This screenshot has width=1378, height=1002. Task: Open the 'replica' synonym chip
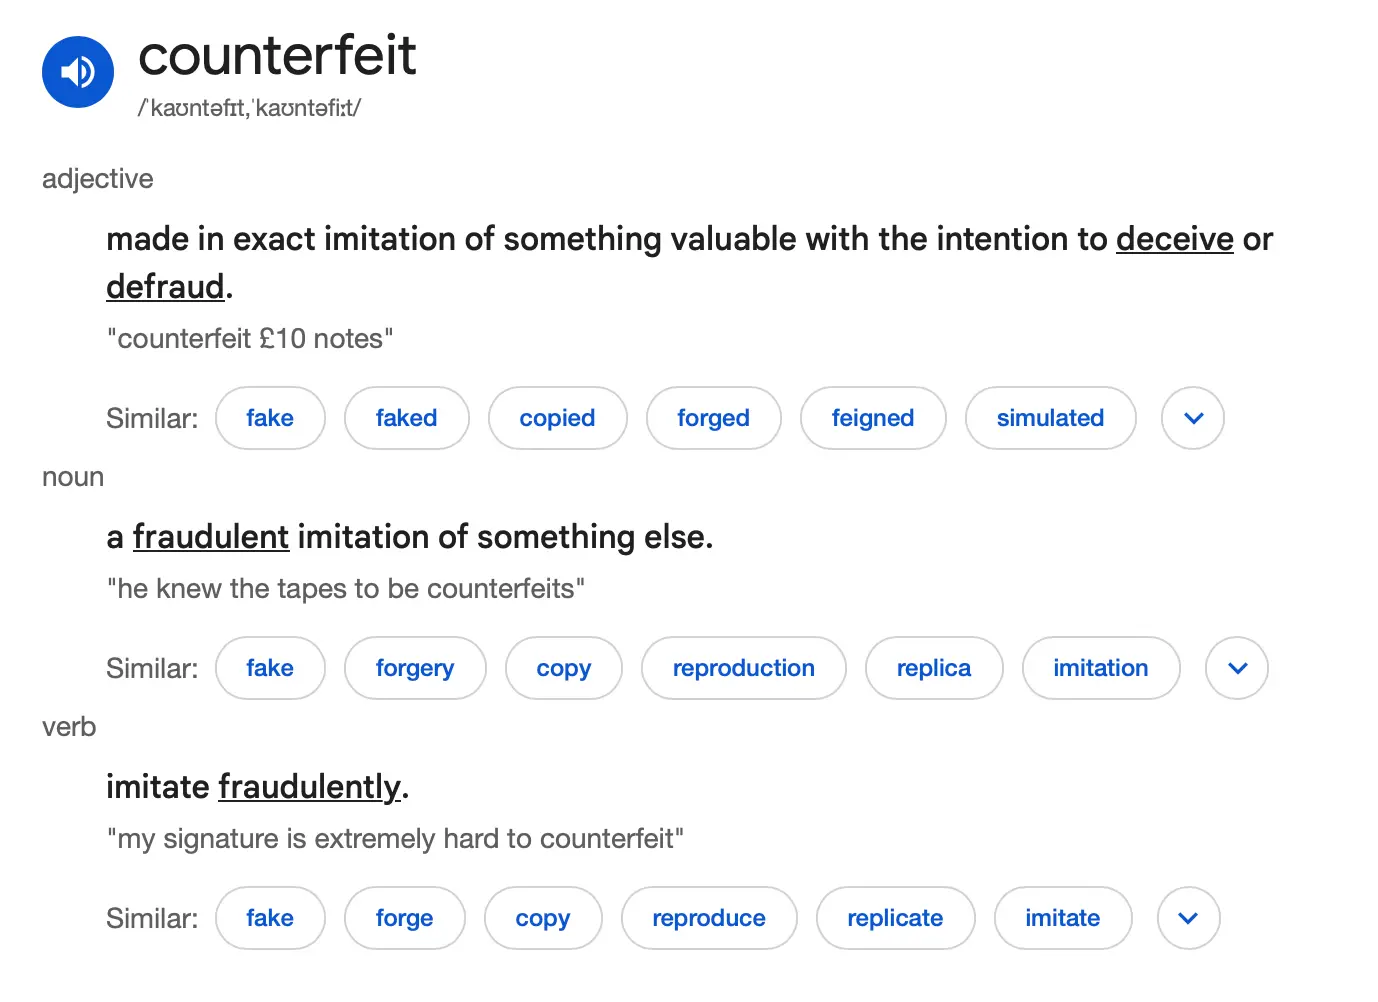(933, 668)
